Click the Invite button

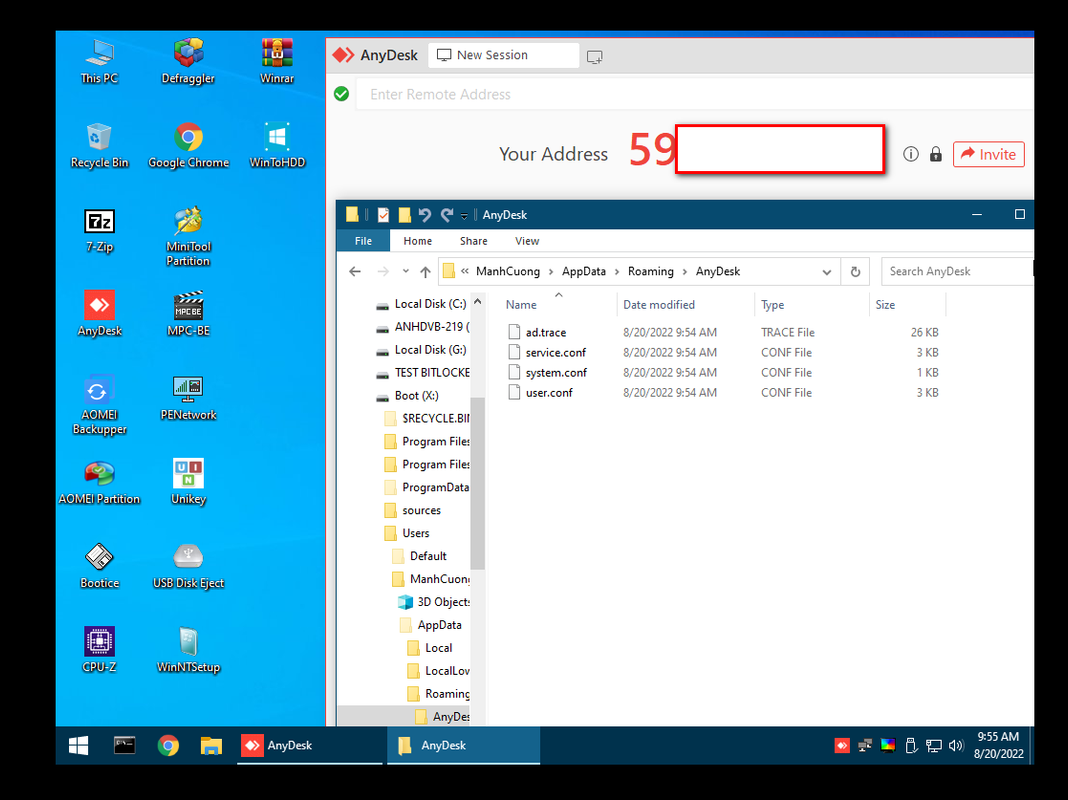coord(988,155)
